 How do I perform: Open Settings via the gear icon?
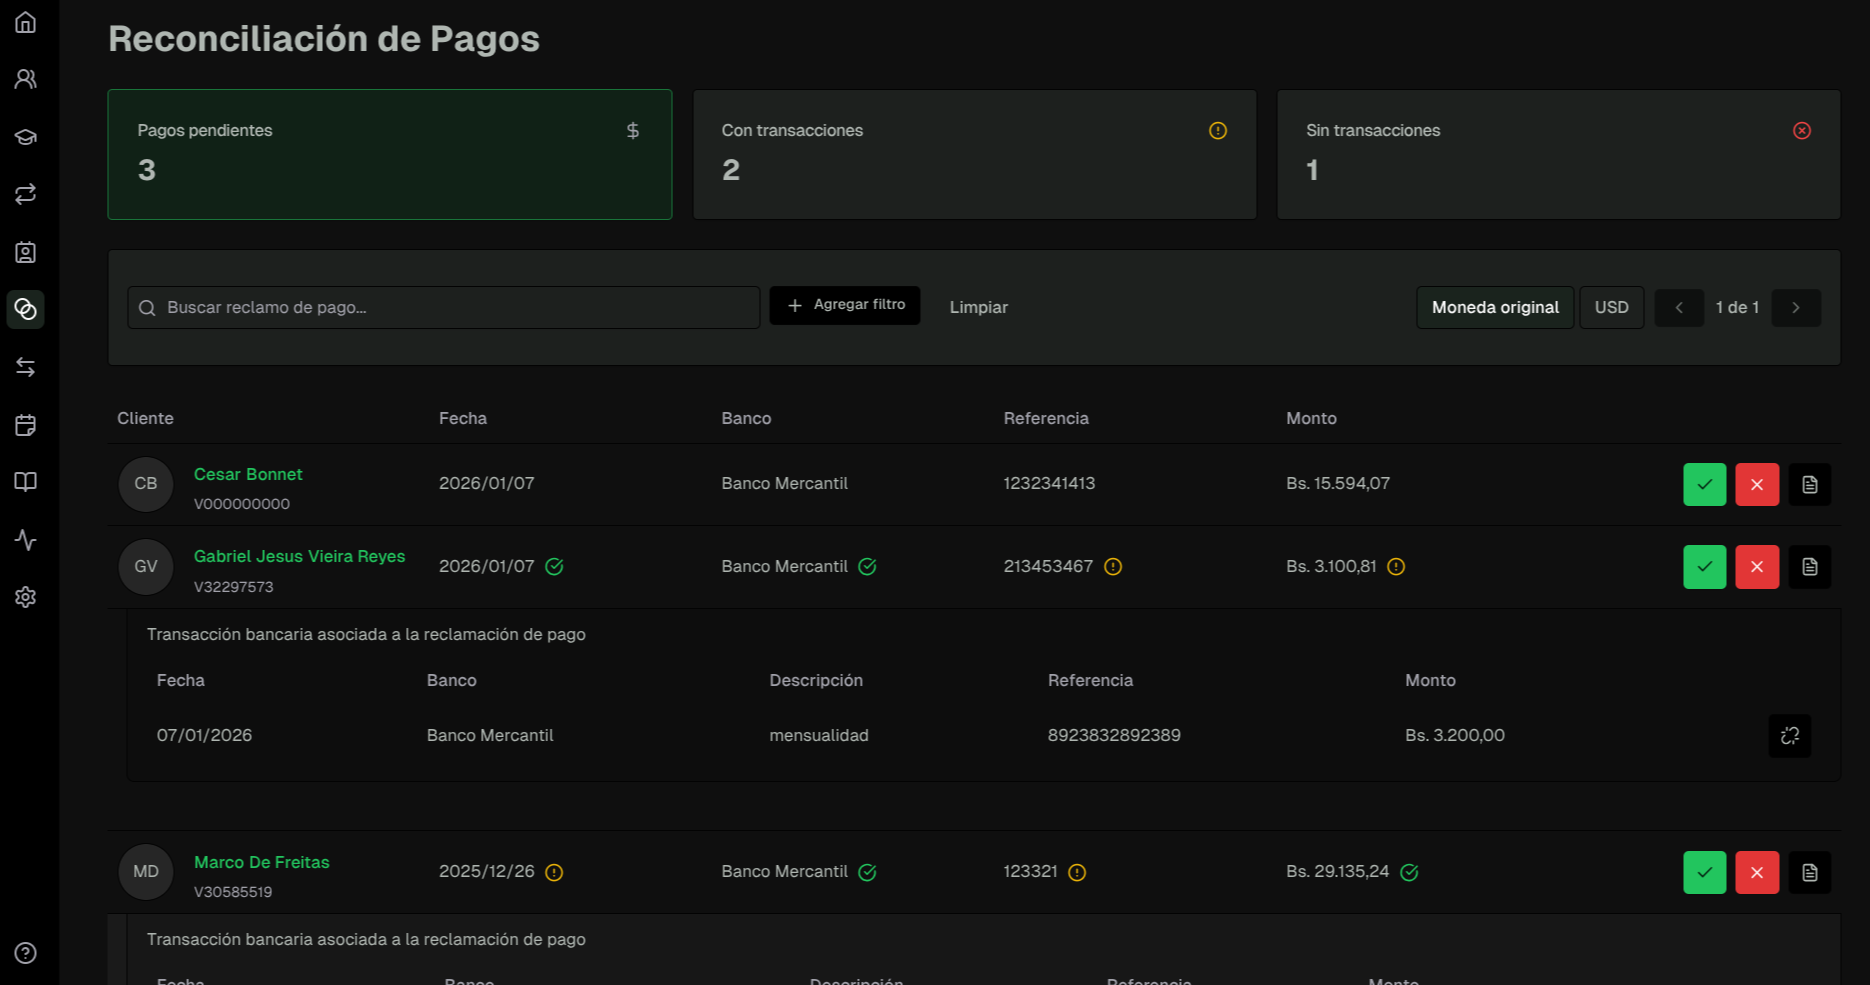click(25, 597)
